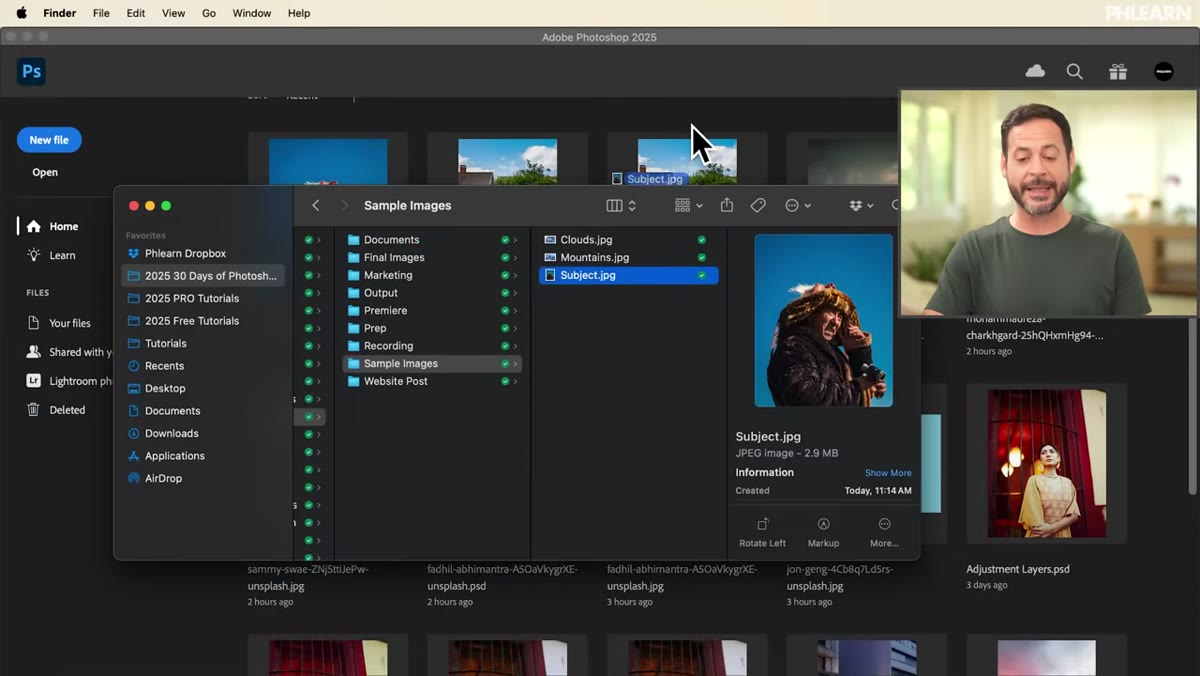The height and width of the screenshot is (676, 1200).
Task: Select Recording folder in Finder
Action: tap(432, 346)
